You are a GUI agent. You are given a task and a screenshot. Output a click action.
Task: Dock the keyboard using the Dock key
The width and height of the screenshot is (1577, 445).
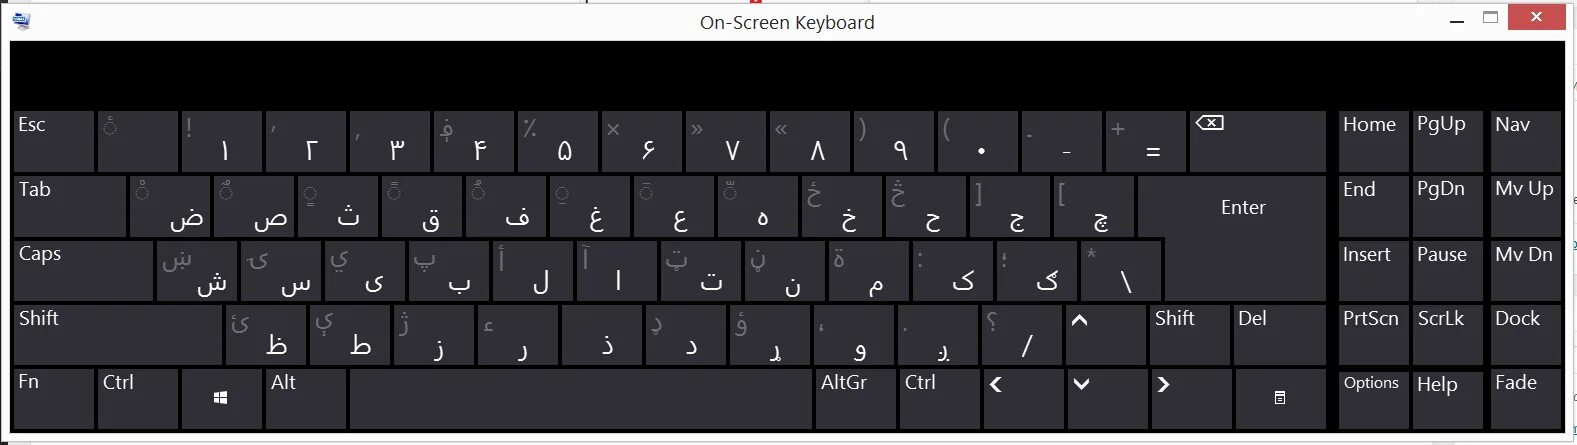tap(1525, 335)
